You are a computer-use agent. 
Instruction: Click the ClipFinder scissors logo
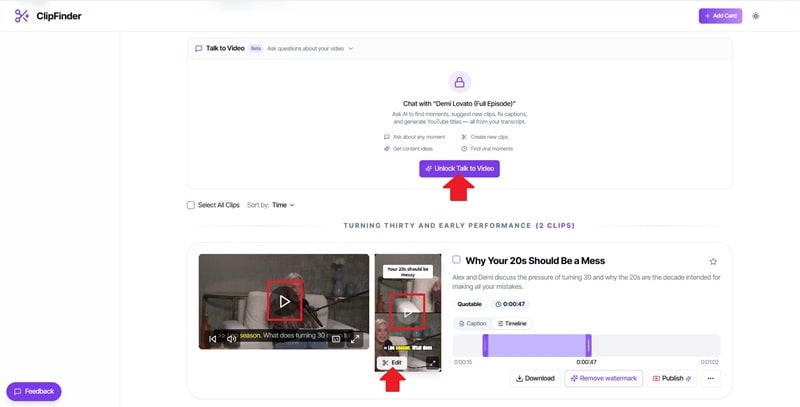[x=21, y=16]
